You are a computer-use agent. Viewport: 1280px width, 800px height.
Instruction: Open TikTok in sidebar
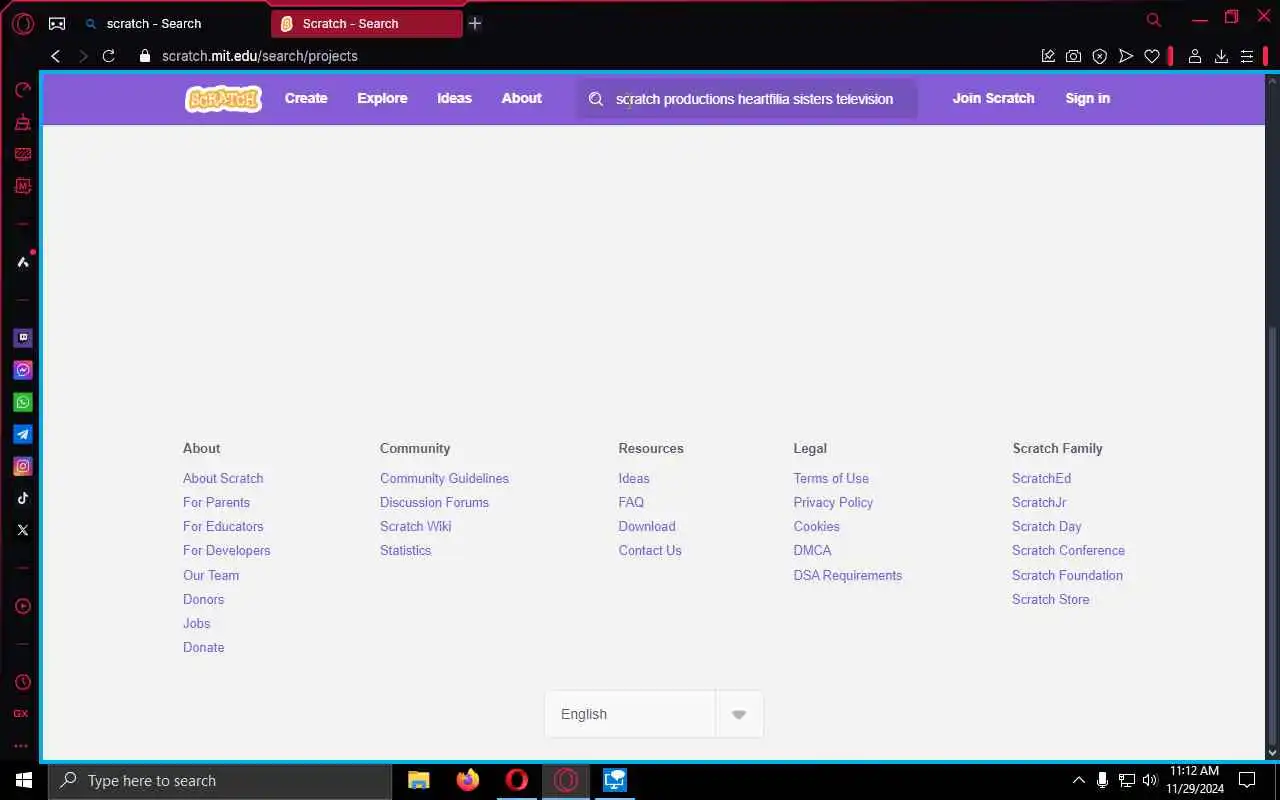22,498
